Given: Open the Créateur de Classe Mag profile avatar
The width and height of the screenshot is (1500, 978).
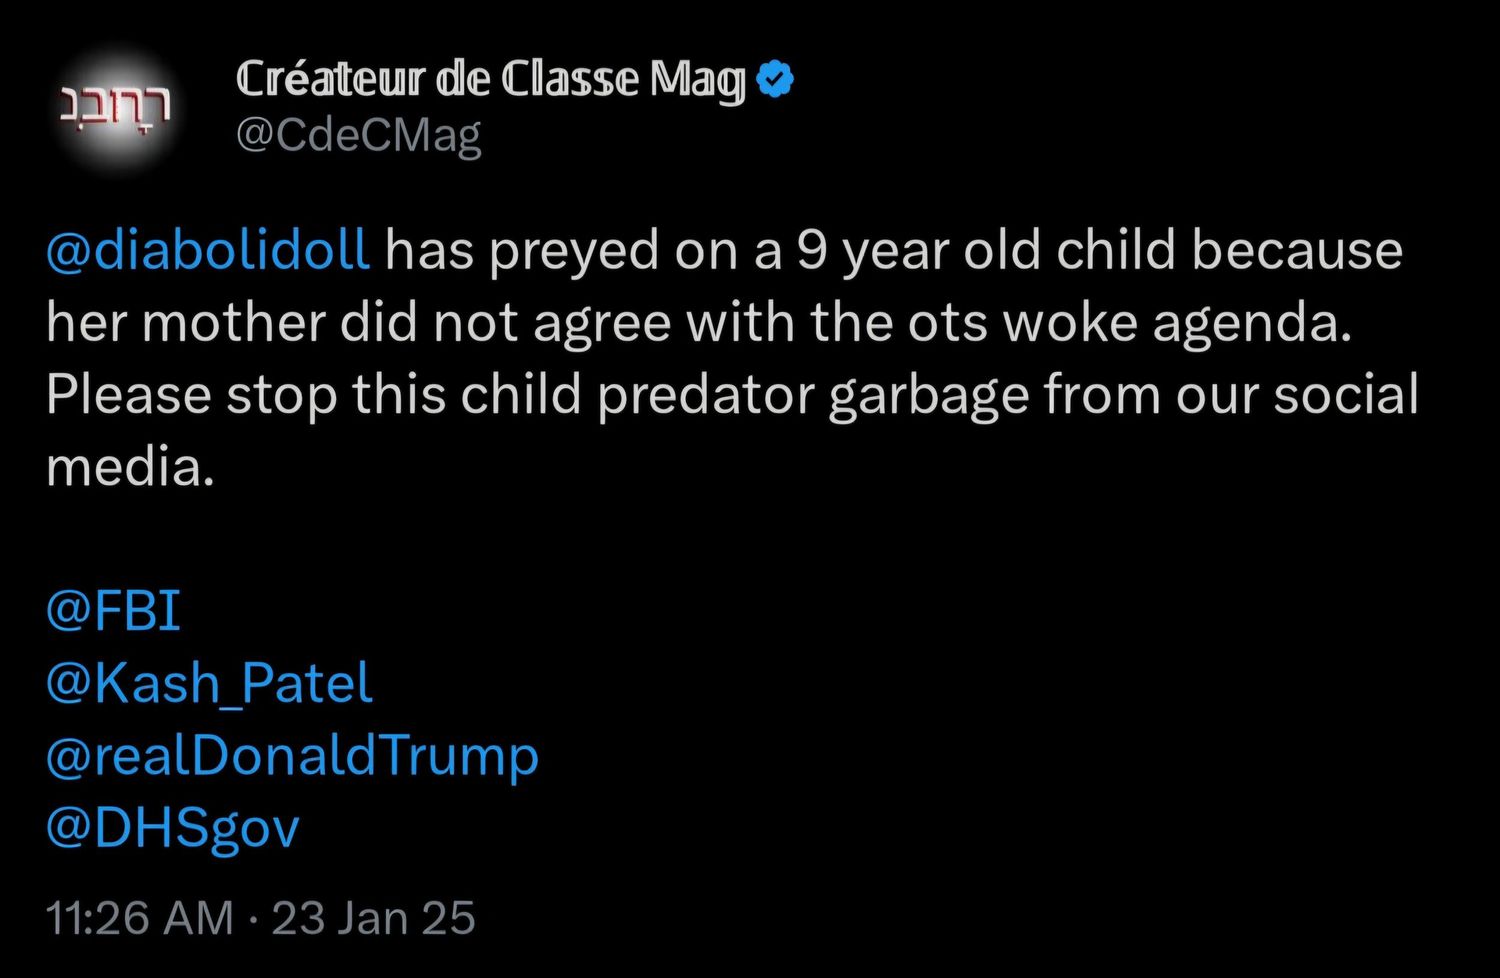Looking at the screenshot, I should point(115,106).
